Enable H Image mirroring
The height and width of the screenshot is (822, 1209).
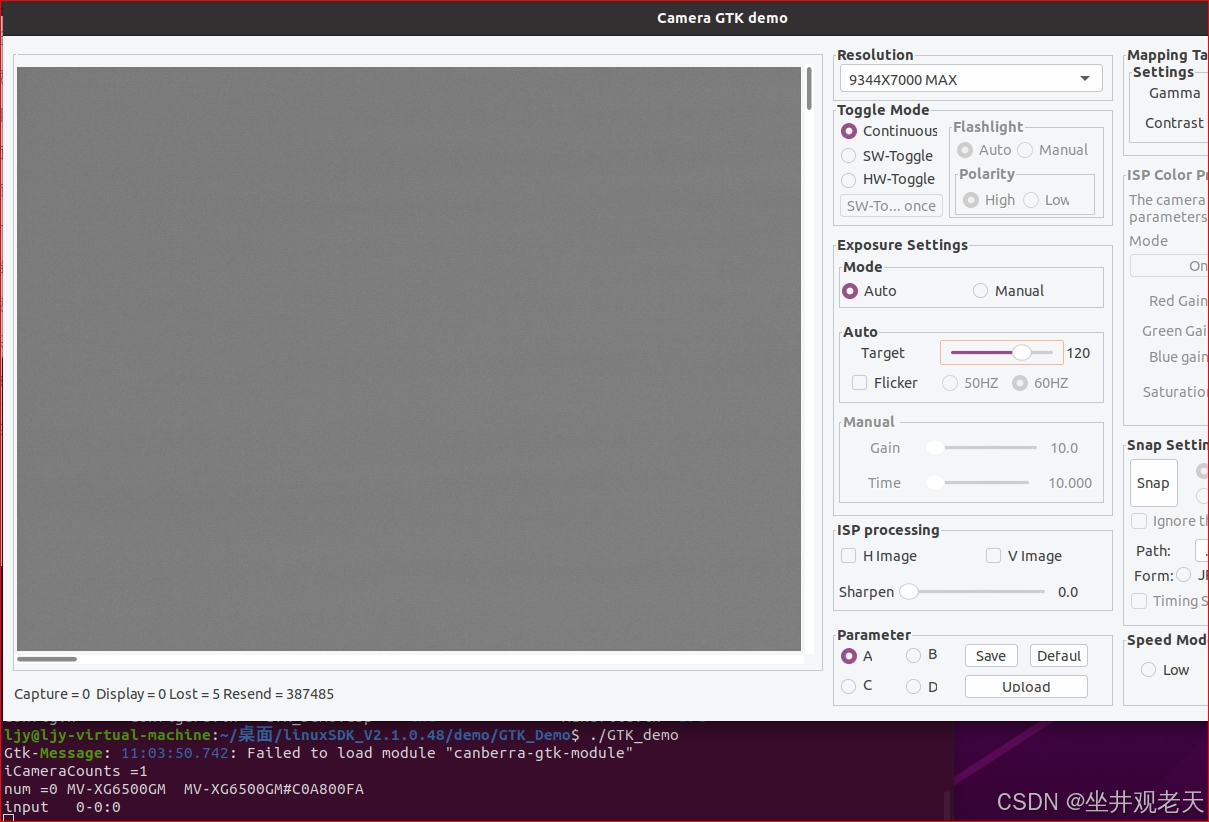[x=848, y=555]
